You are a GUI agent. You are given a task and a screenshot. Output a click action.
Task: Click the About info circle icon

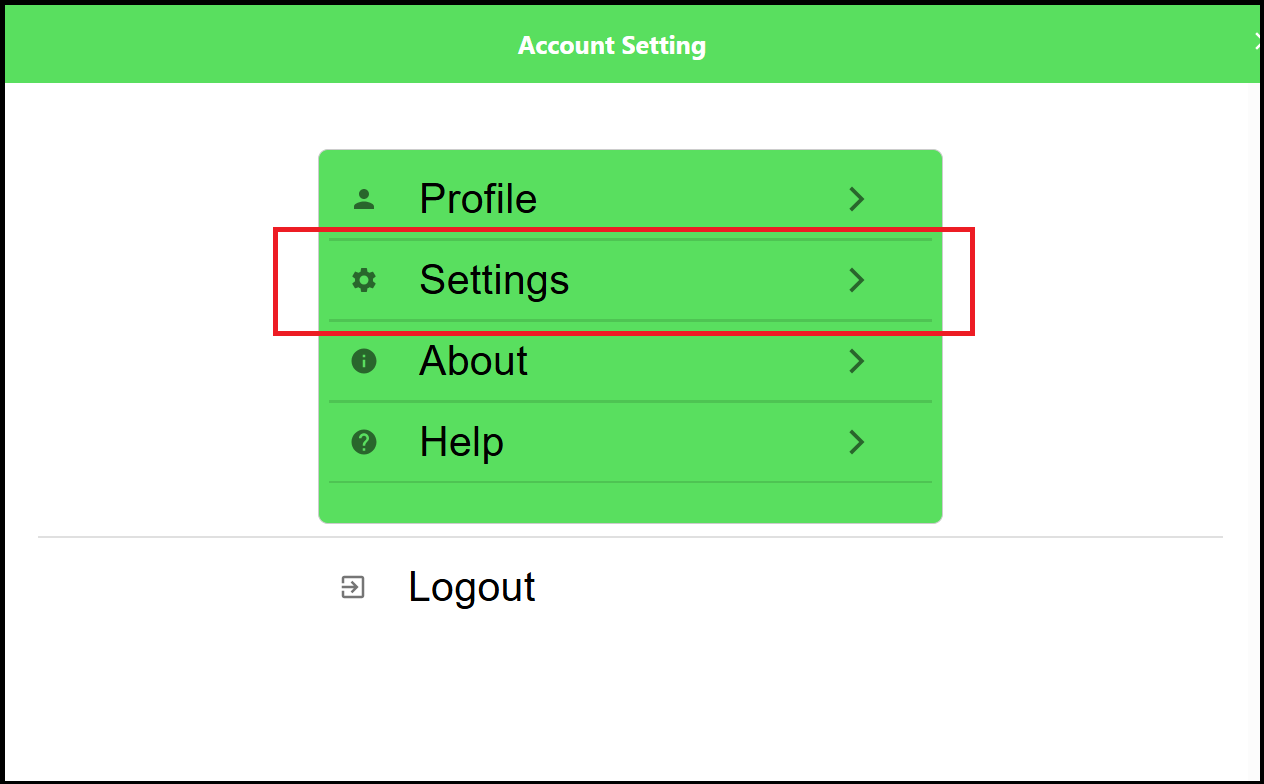coord(364,361)
